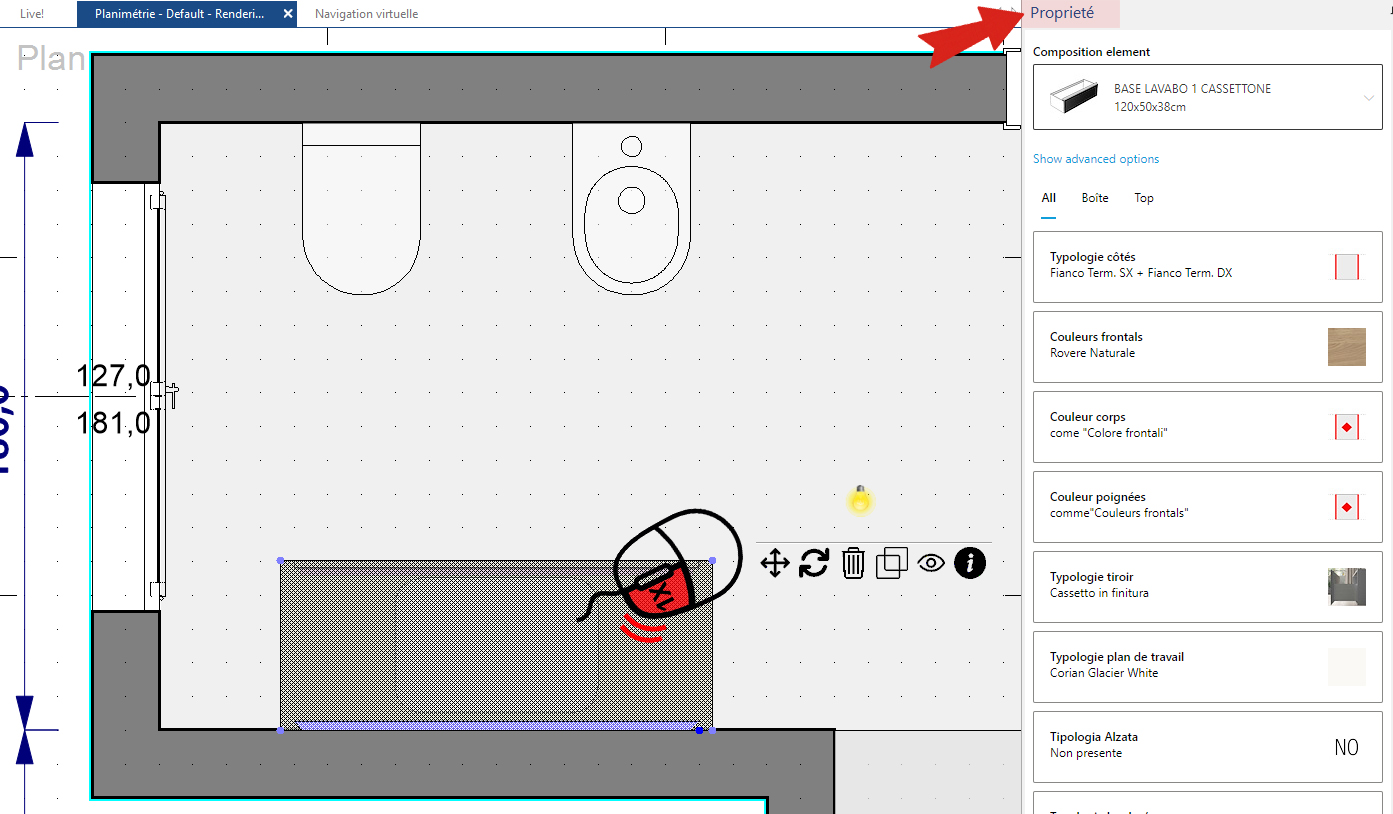Close the Planimétrie tab
Viewport: 1393px width, 814px height.
pos(288,14)
